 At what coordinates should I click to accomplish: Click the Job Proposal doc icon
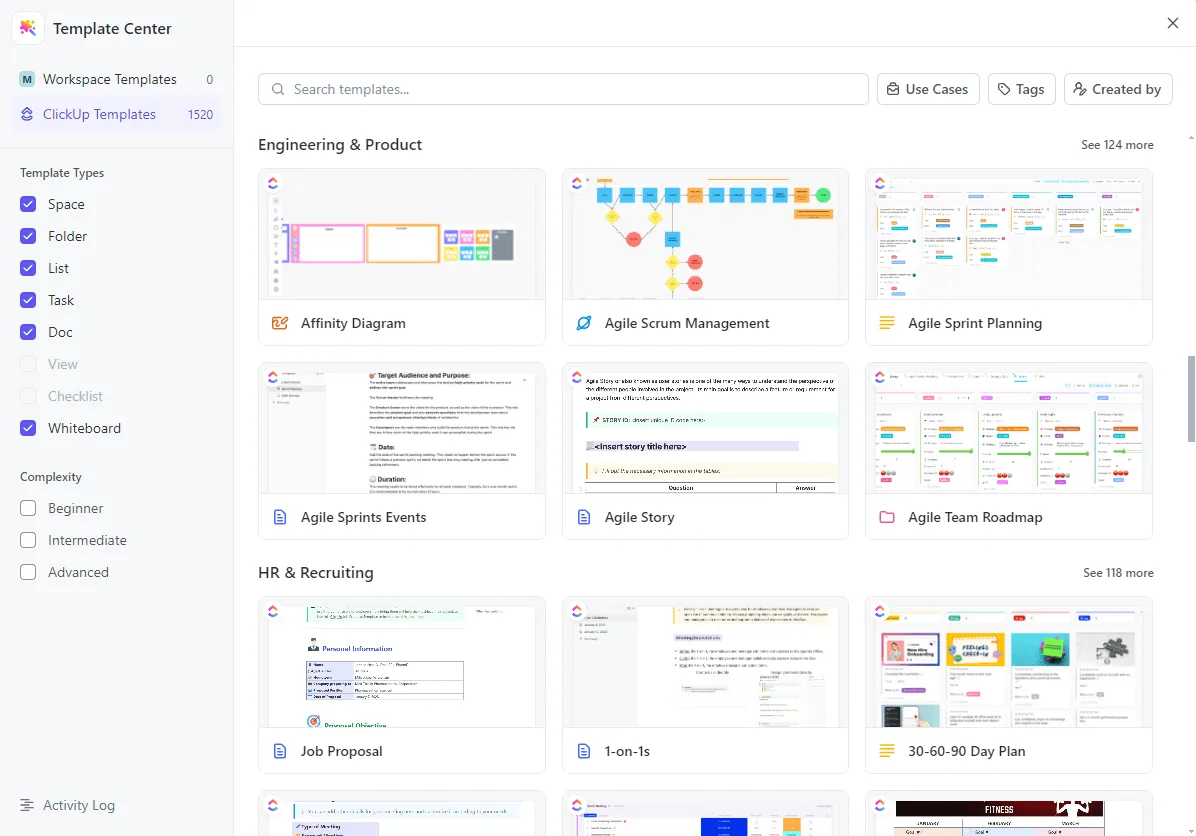click(280, 751)
